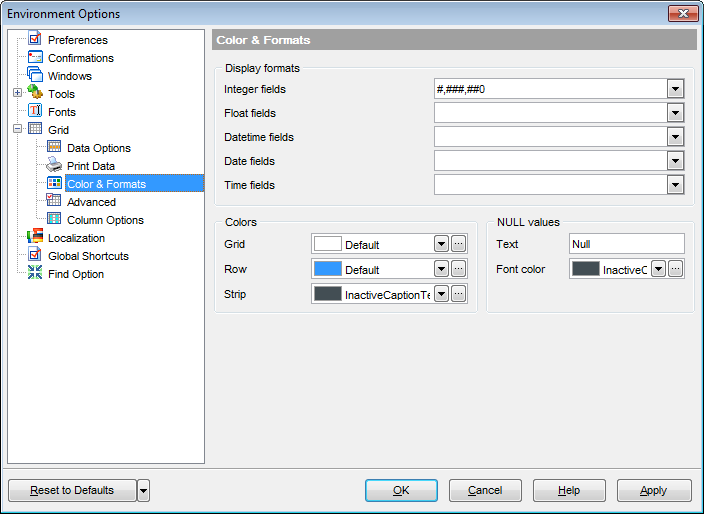The image size is (704, 514).
Task: Click the white Grid color swatch
Action: [328, 244]
